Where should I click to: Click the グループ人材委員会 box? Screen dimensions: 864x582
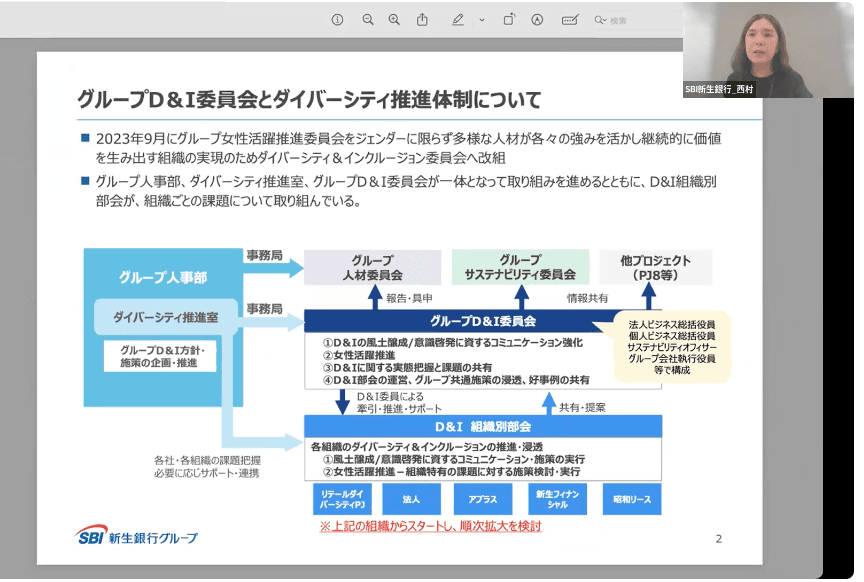click(372, 267)
